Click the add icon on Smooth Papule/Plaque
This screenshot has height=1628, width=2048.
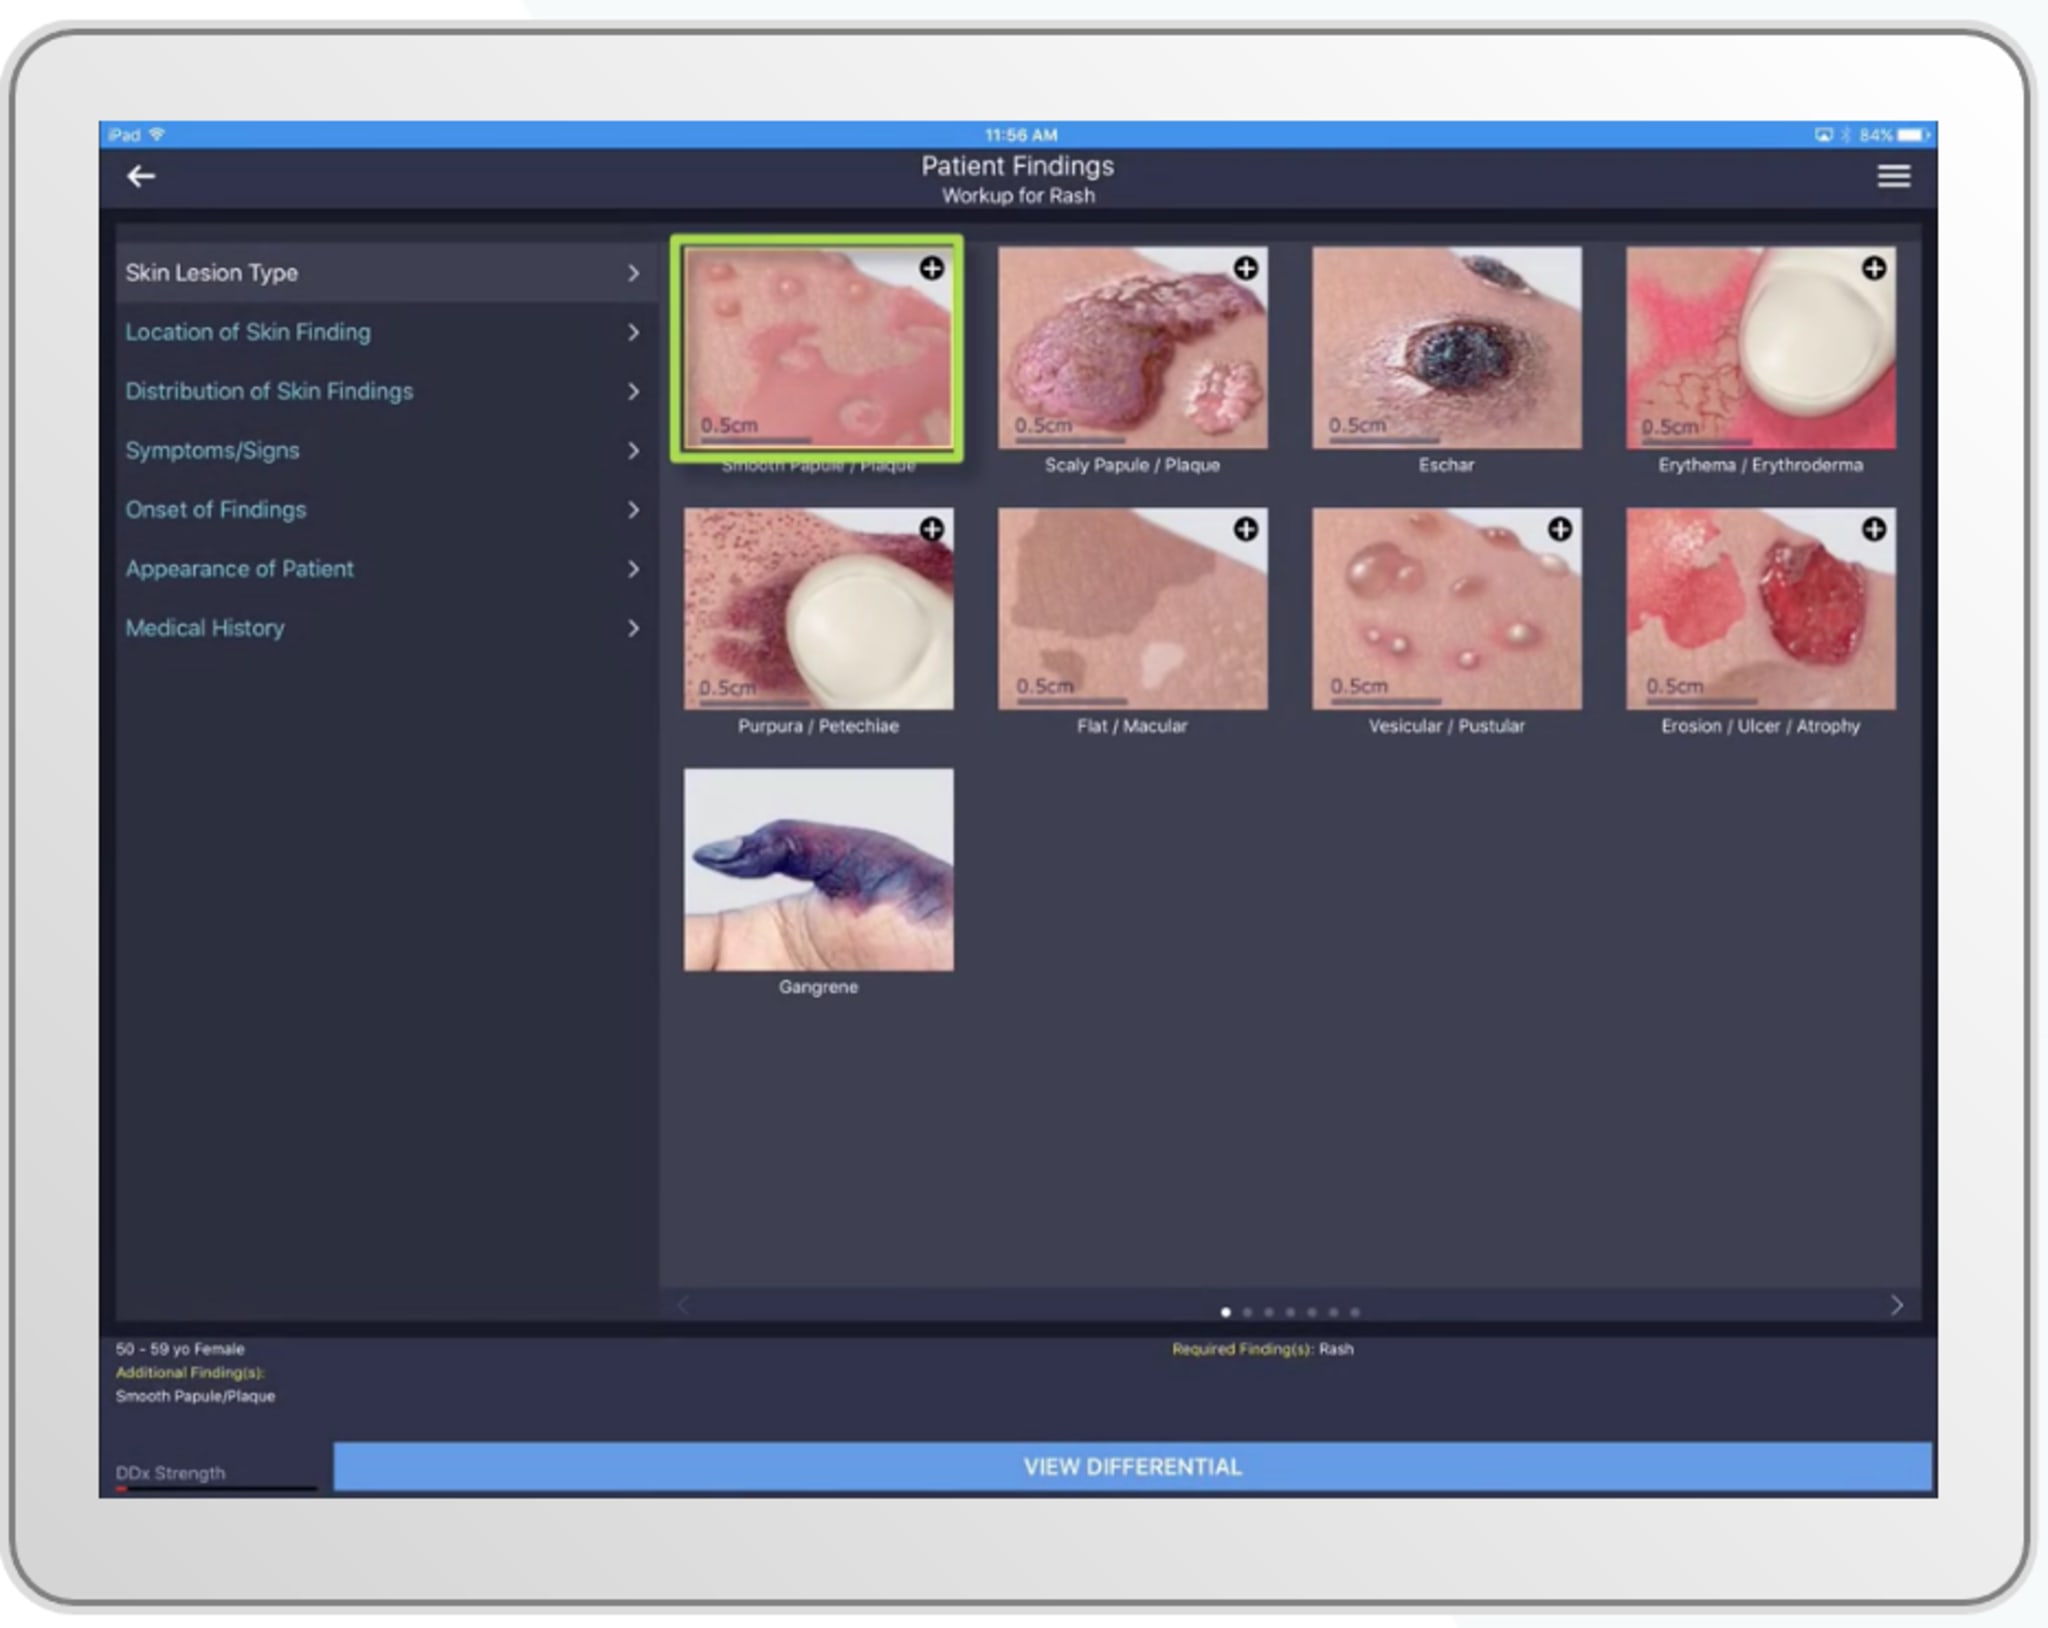tap(932, 268)
